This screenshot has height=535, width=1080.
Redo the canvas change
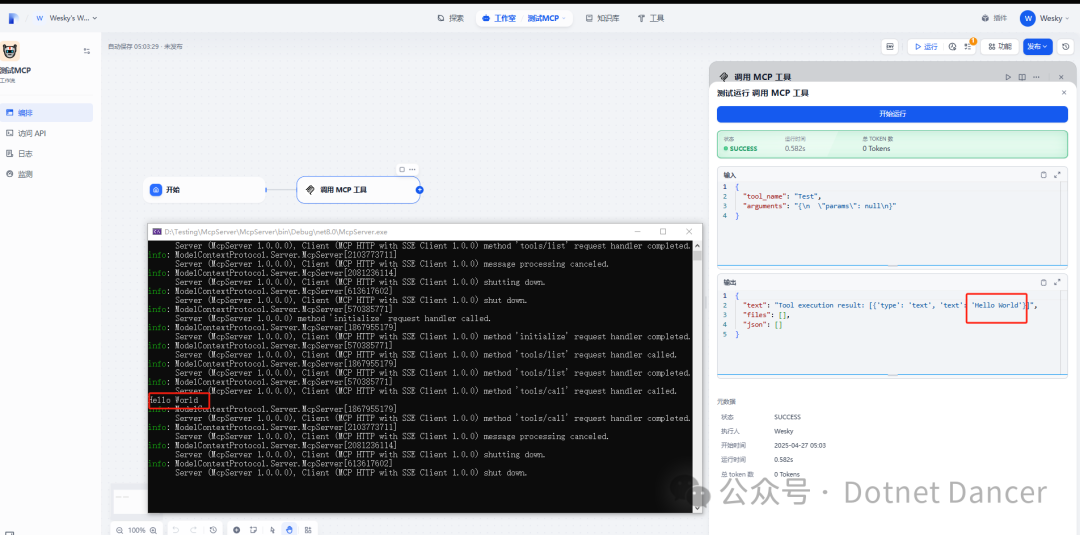(x=194, y=529)
